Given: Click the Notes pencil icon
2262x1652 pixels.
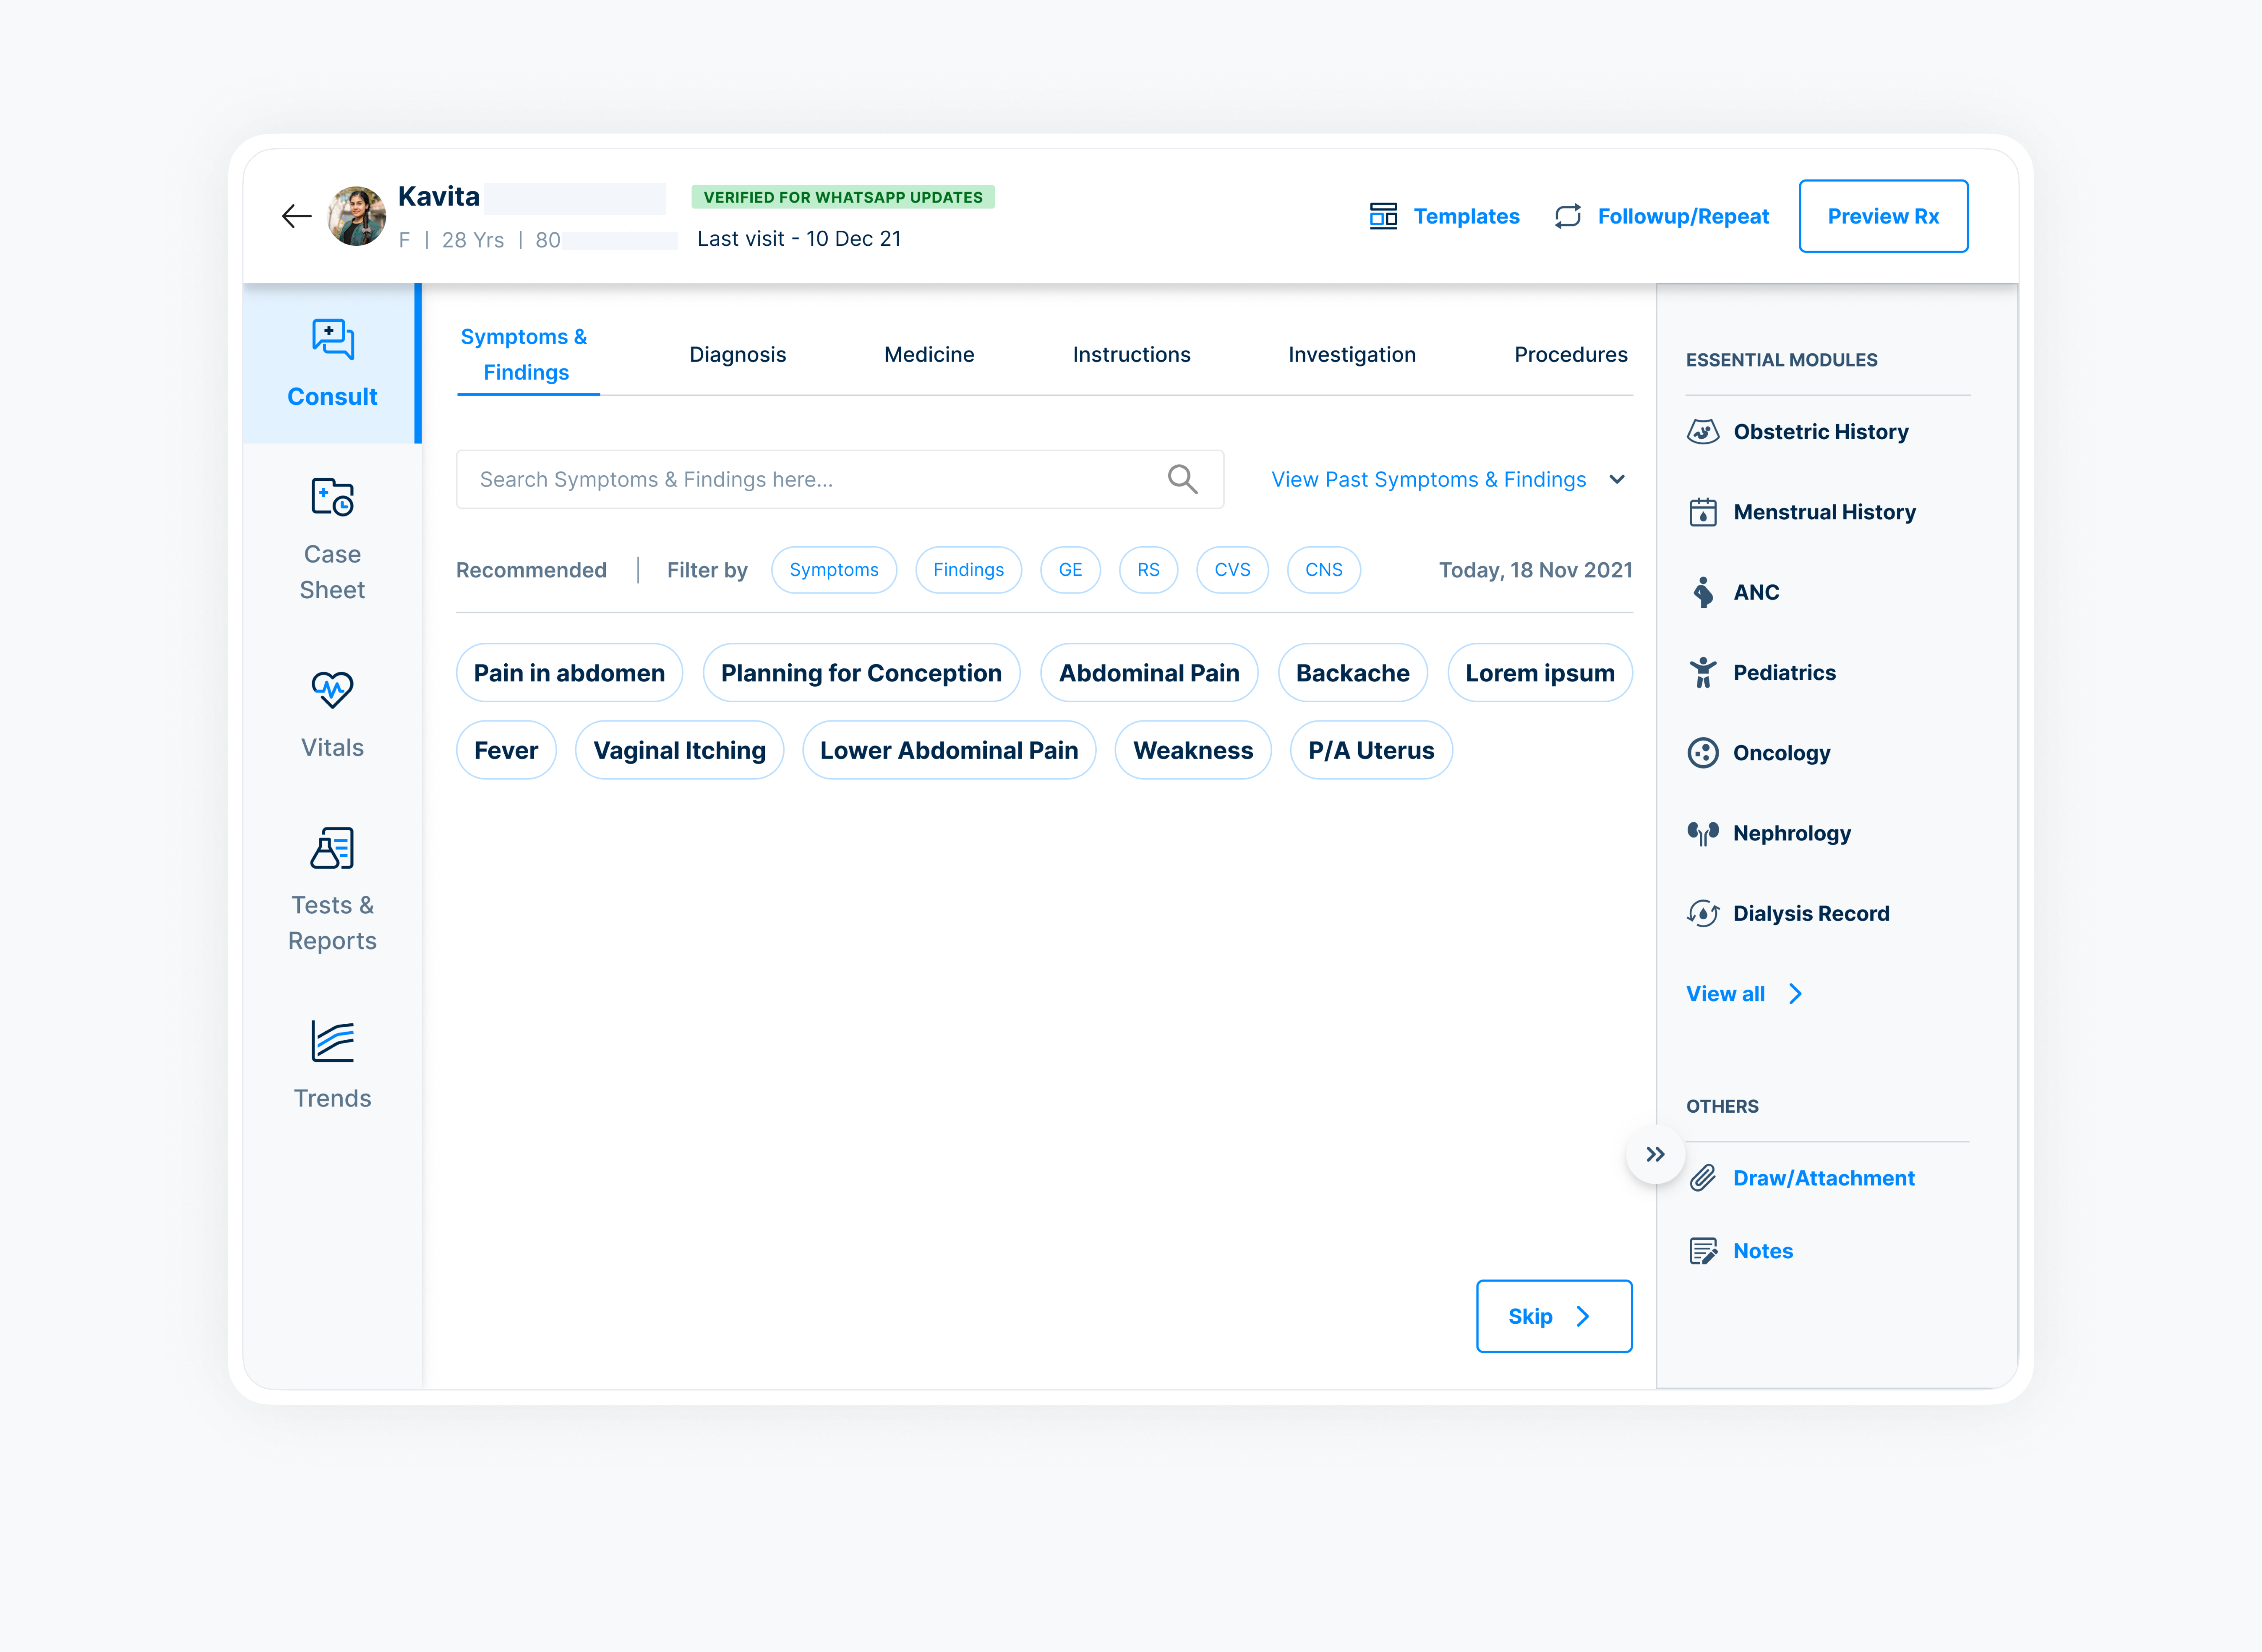Looking at the screenshot, I should coord(1703,1251).
